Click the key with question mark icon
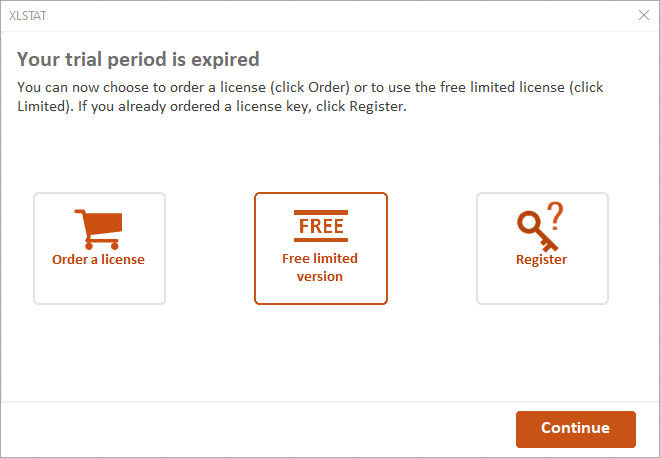The width and height of the screenshot is (660, 458). tap(541, 227)
